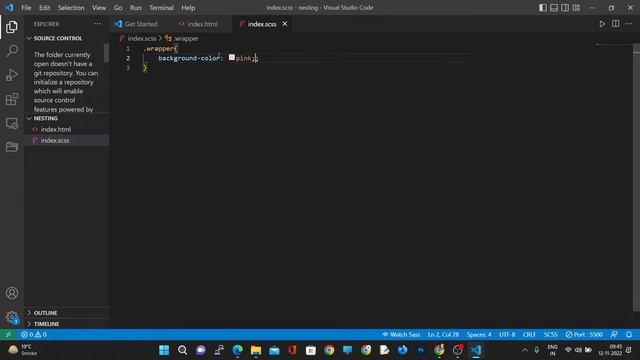The width and height of the screenshot is (640, 360).
Task: Open the Run and Debug view
Action: (x=12, y=75)
